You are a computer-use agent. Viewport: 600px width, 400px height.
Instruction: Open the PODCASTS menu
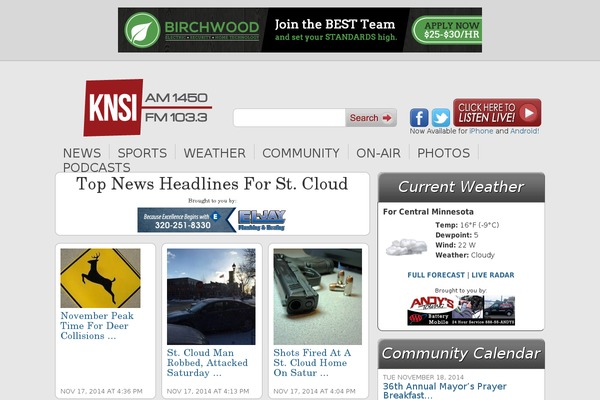pyautogui.click(x=96, y=168)
